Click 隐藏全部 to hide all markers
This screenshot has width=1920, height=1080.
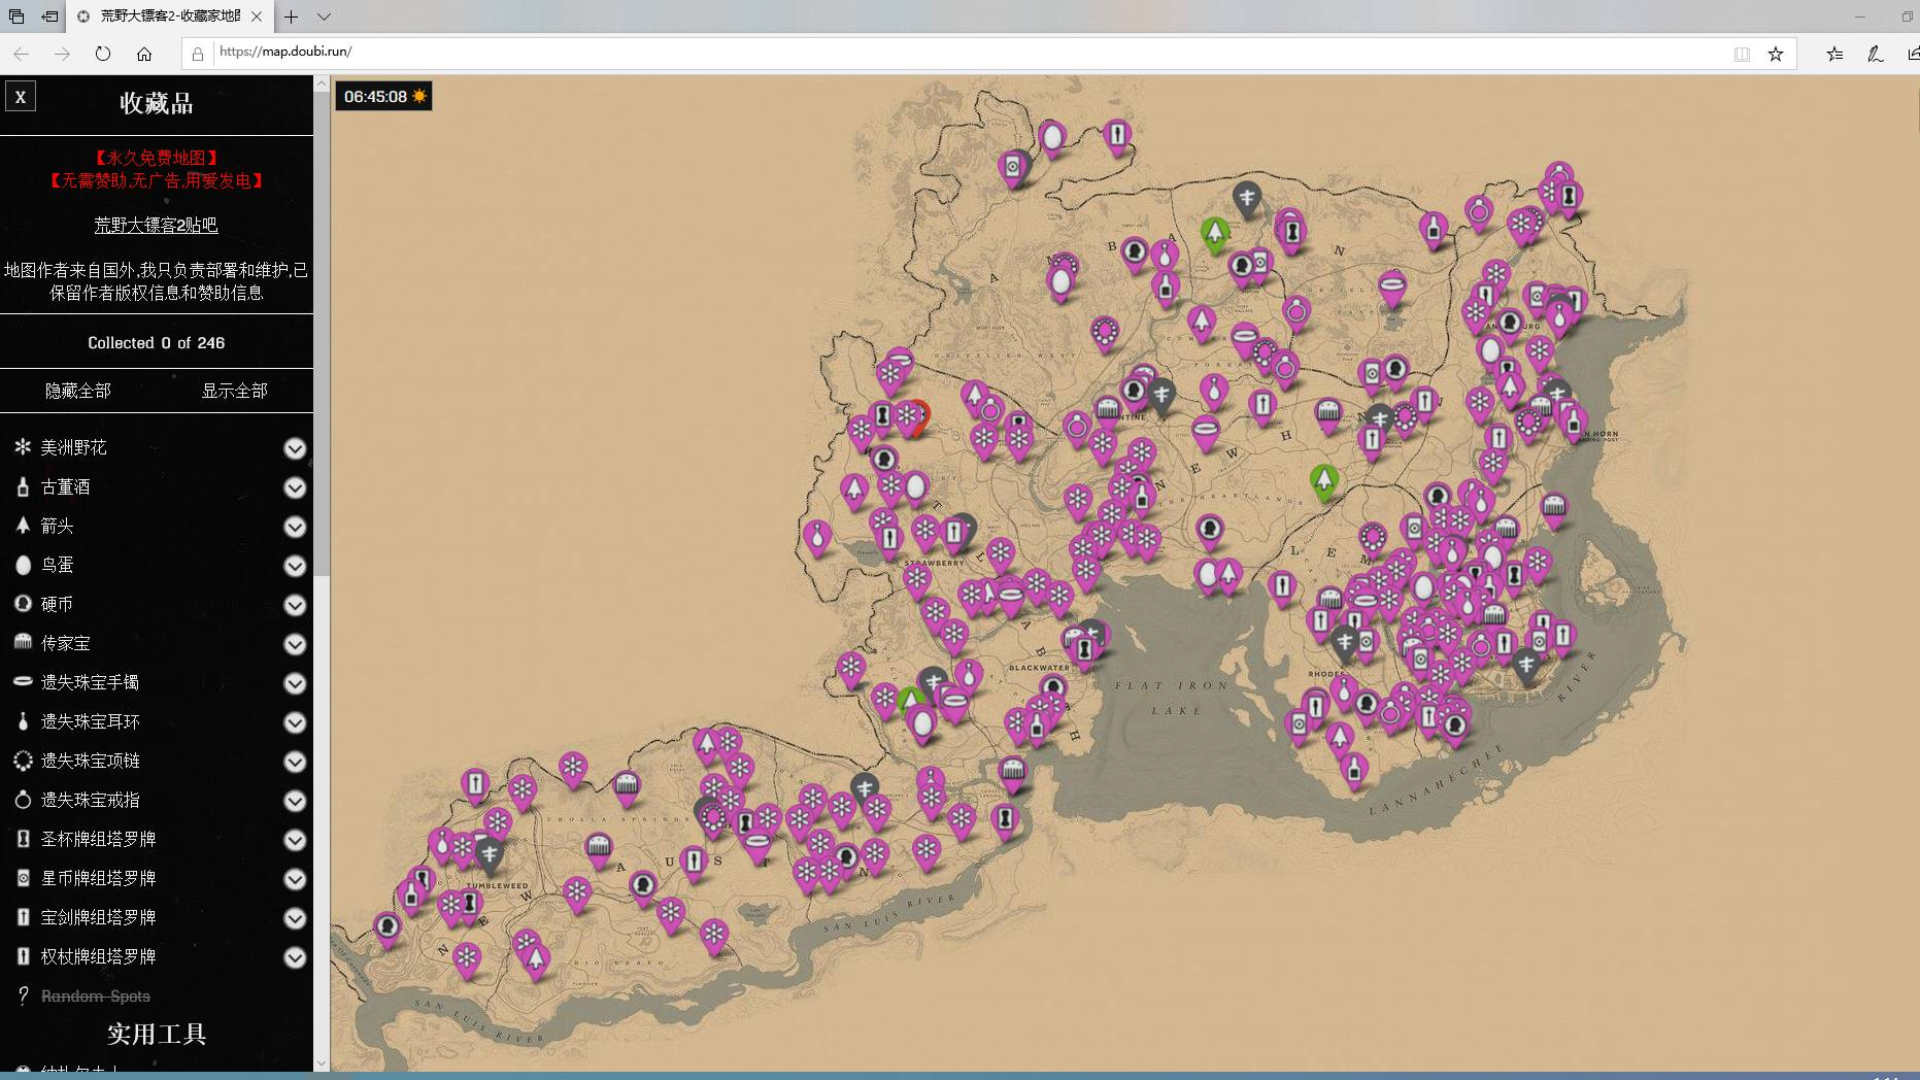pos(78,391)
